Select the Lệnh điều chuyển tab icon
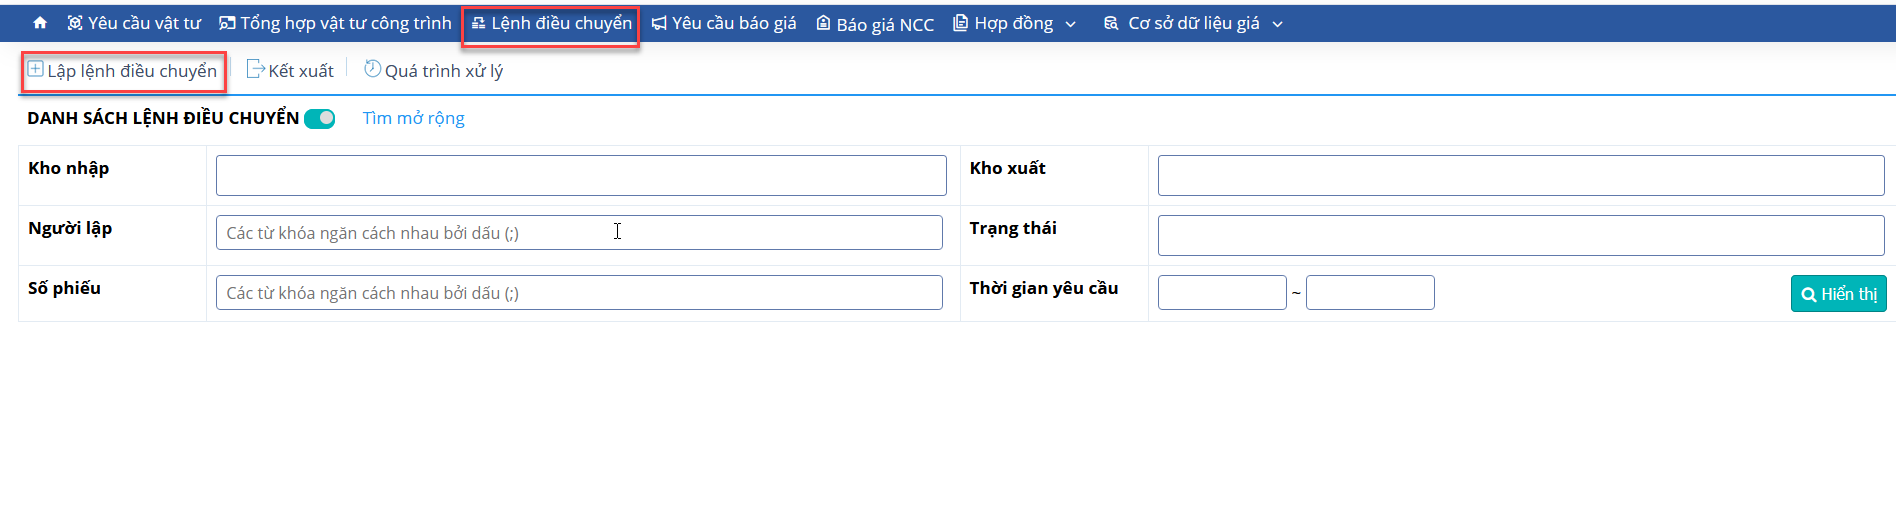Screen dimensions: 1896x516 [x=478, y=23]
